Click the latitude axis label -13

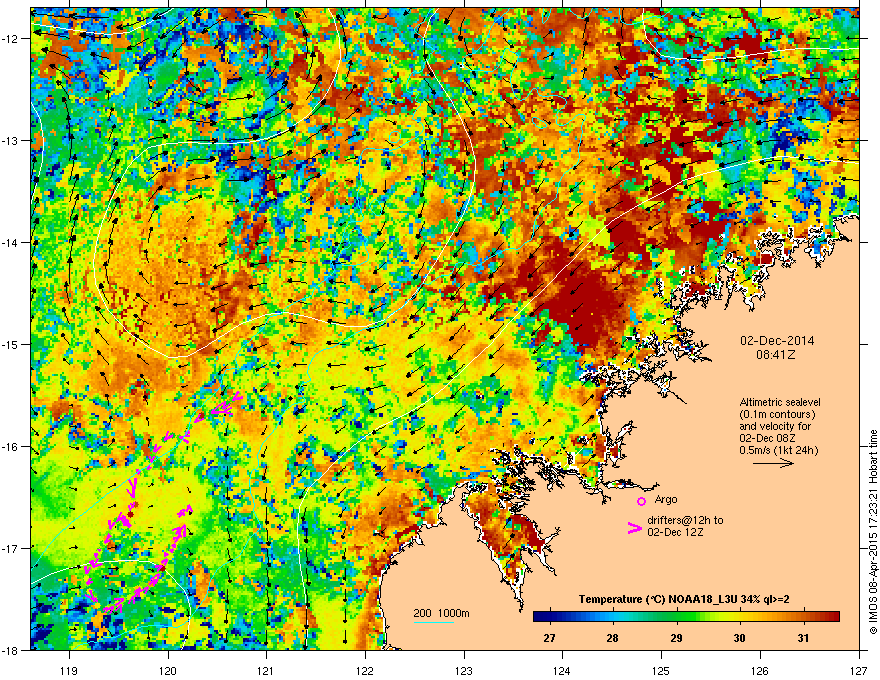[x=11, y=140]
